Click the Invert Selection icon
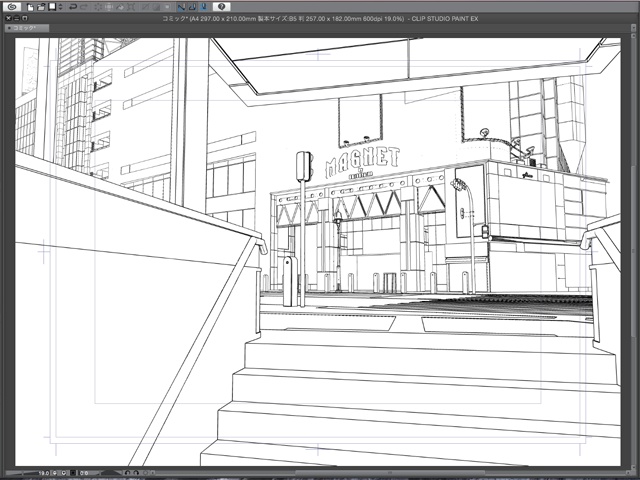 tap(156, 7)
